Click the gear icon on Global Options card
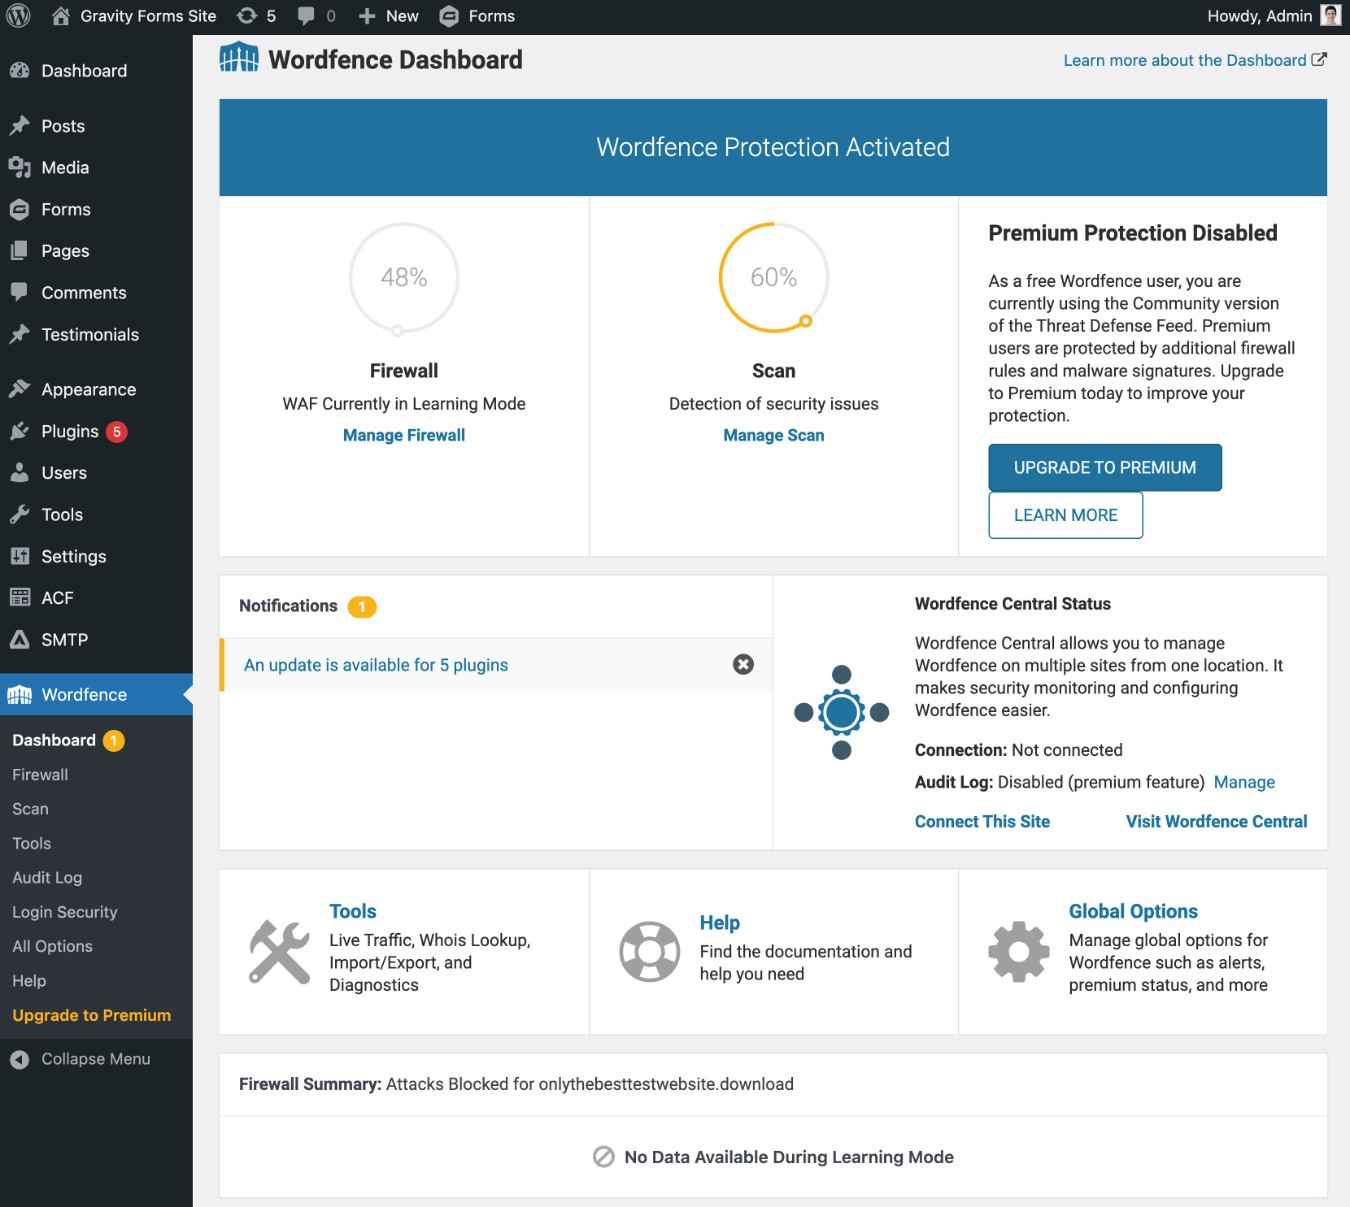Image resolution: width=1350 pixels, height=1207 pixels. tap(1017, 951)
